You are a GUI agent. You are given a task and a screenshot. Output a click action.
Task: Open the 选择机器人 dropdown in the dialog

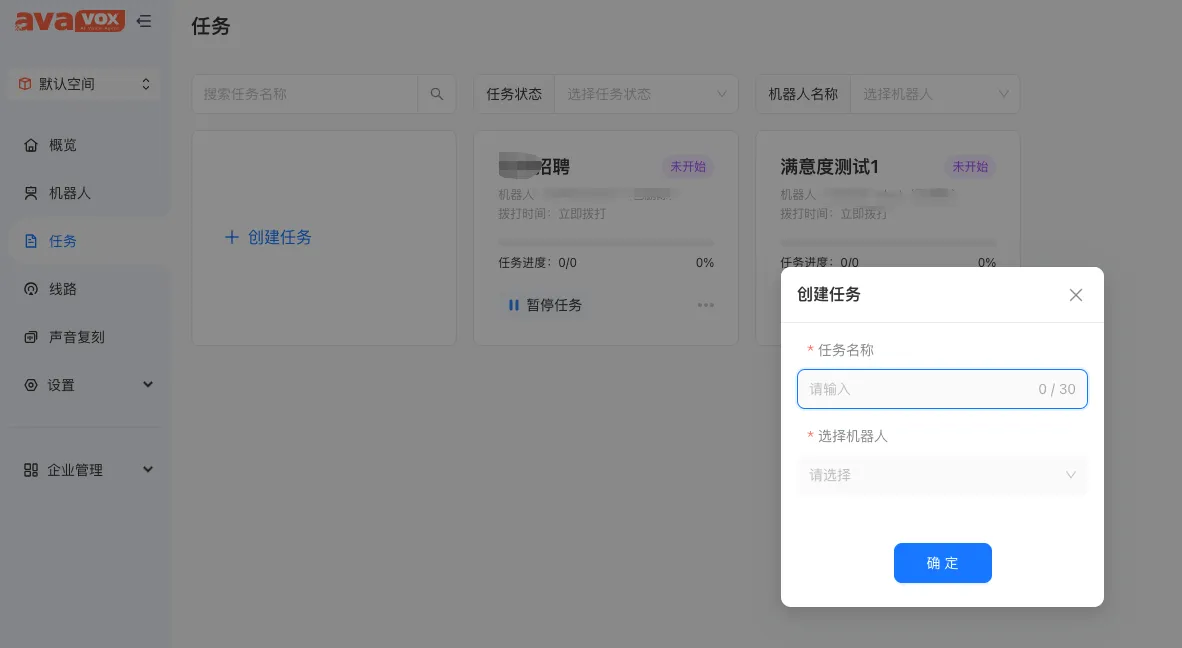(941, 475)
